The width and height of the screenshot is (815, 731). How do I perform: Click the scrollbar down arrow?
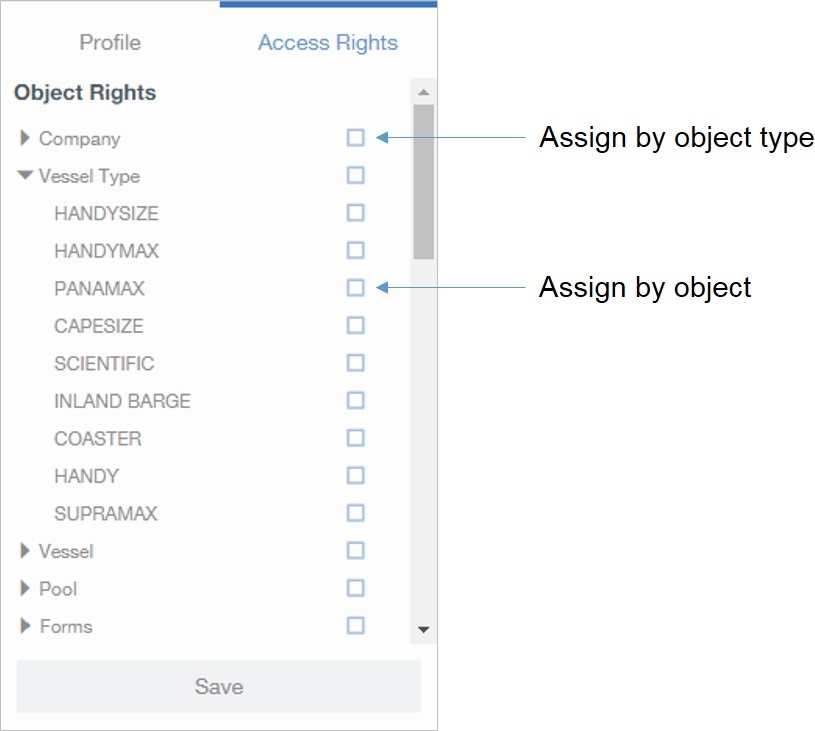click(x=422, y=630)
